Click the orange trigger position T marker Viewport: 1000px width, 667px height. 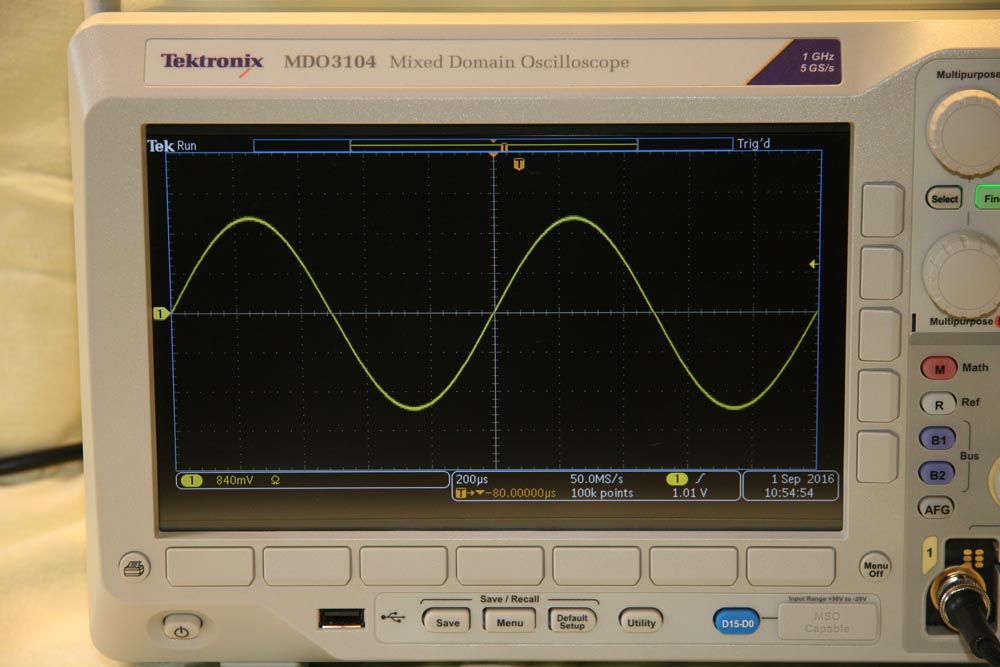[x=518, y=163]
